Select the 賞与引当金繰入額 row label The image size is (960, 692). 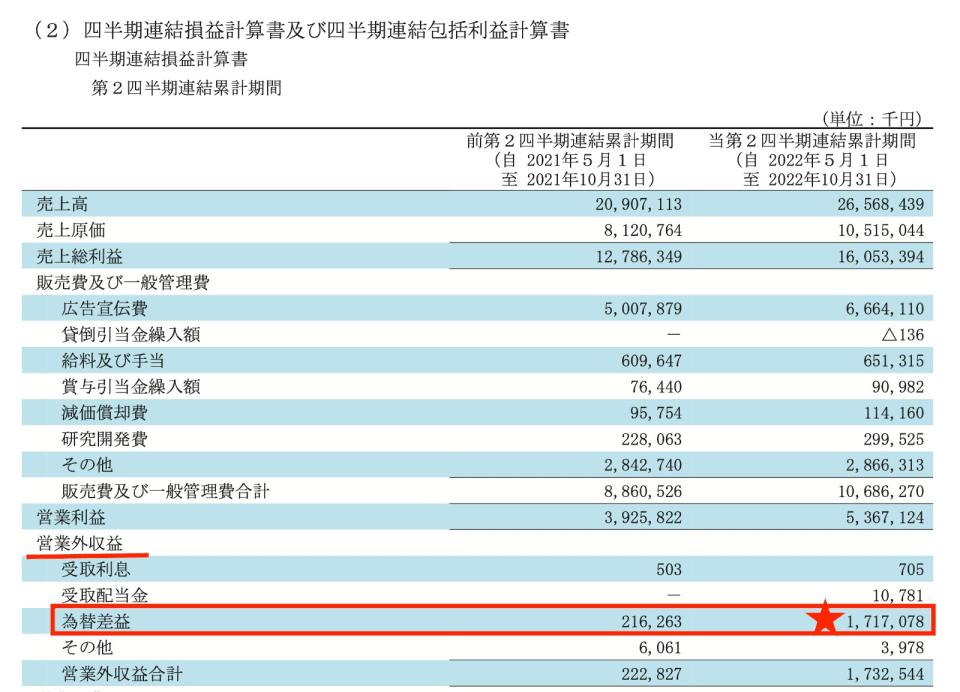130,387
